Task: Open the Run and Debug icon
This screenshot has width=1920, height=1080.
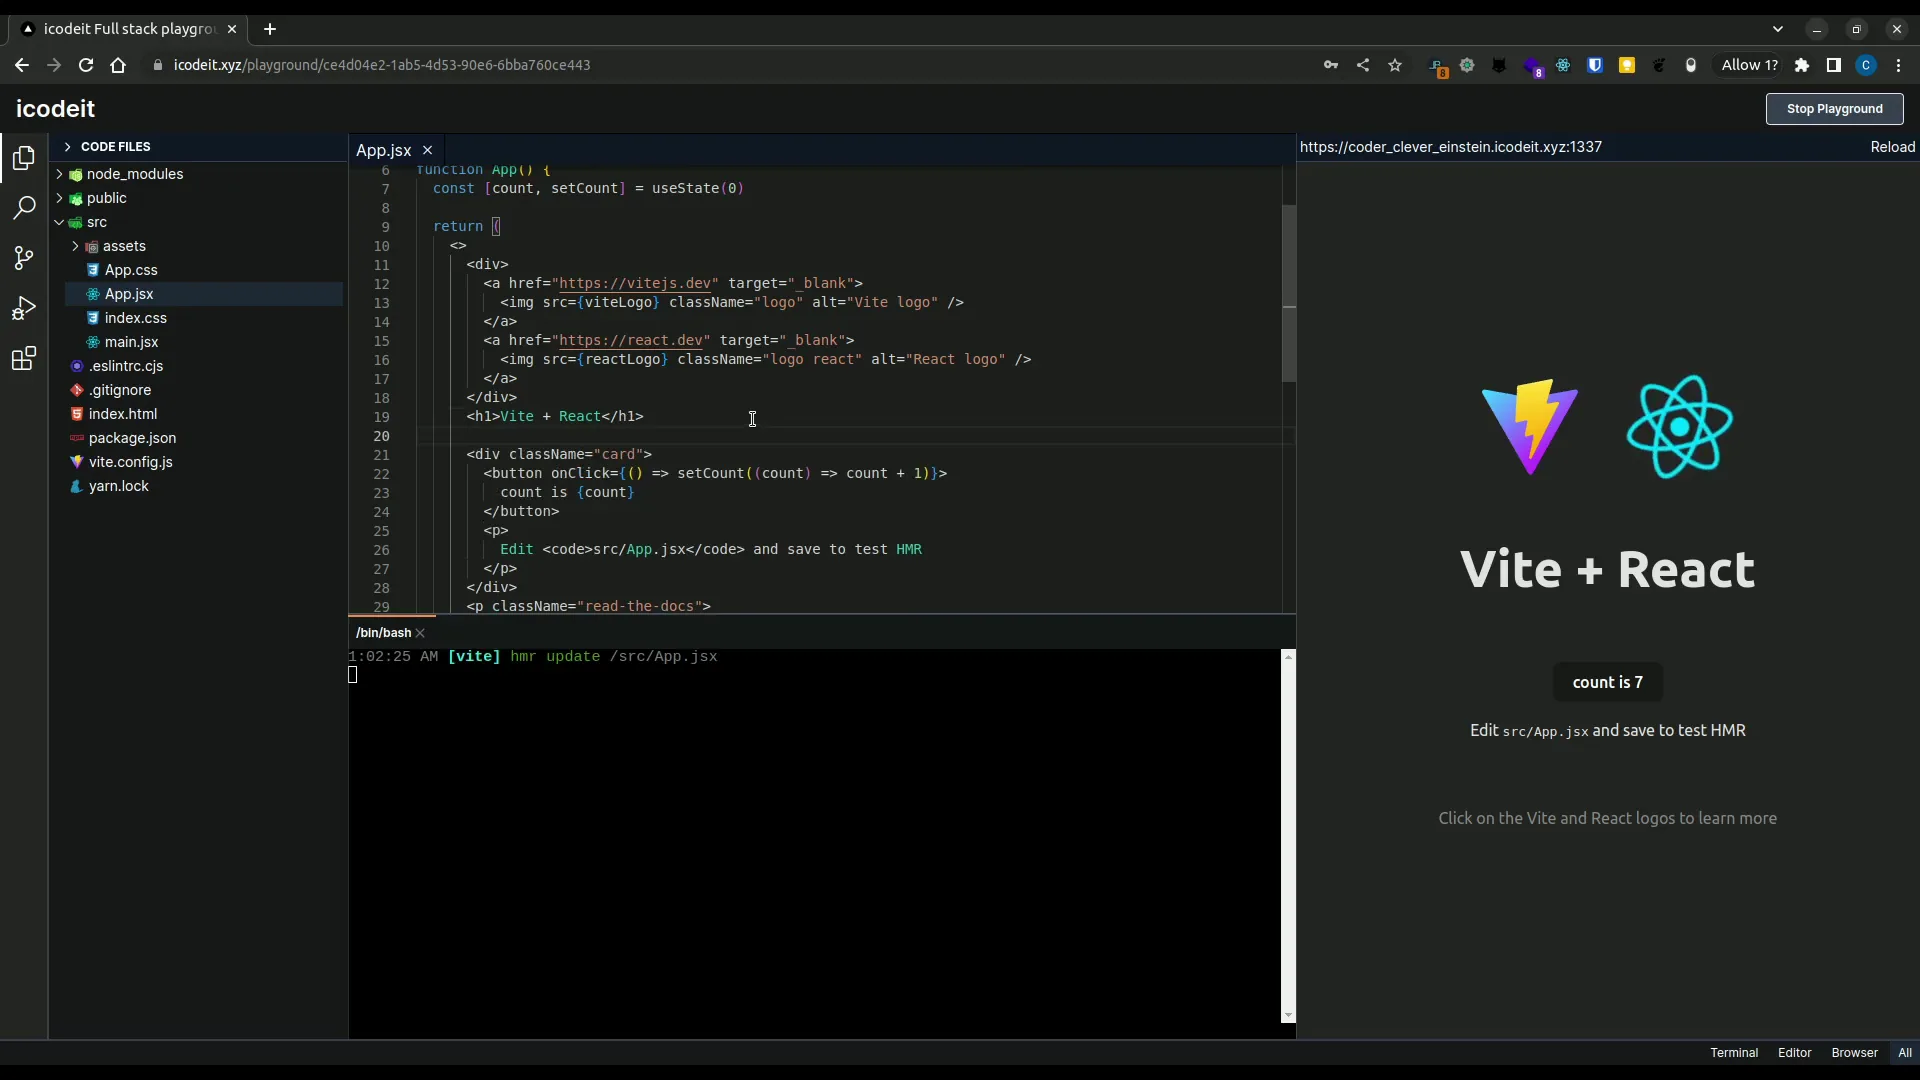Action: coord(24,308)
